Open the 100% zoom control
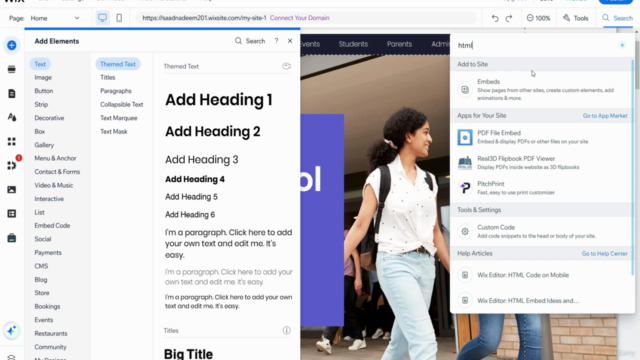This screenshot has height=360, width=640. pyautogui.click(x=538, y=18)
